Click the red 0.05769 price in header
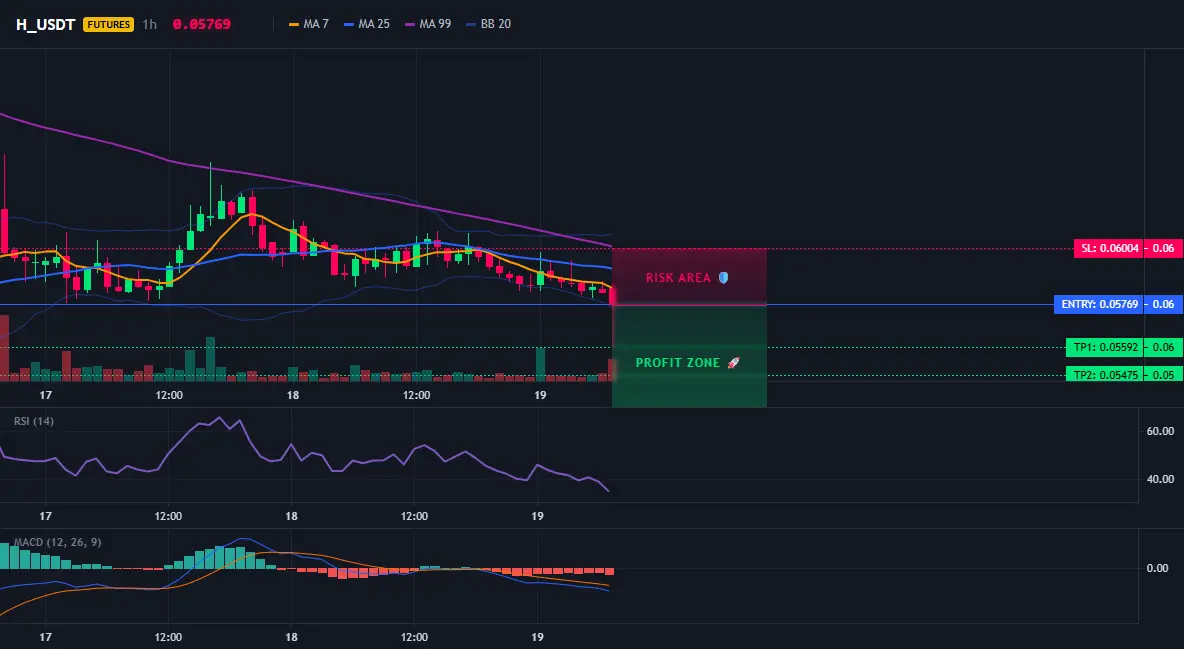Viewport: 1184px width, 649px height. click(202, 24)
